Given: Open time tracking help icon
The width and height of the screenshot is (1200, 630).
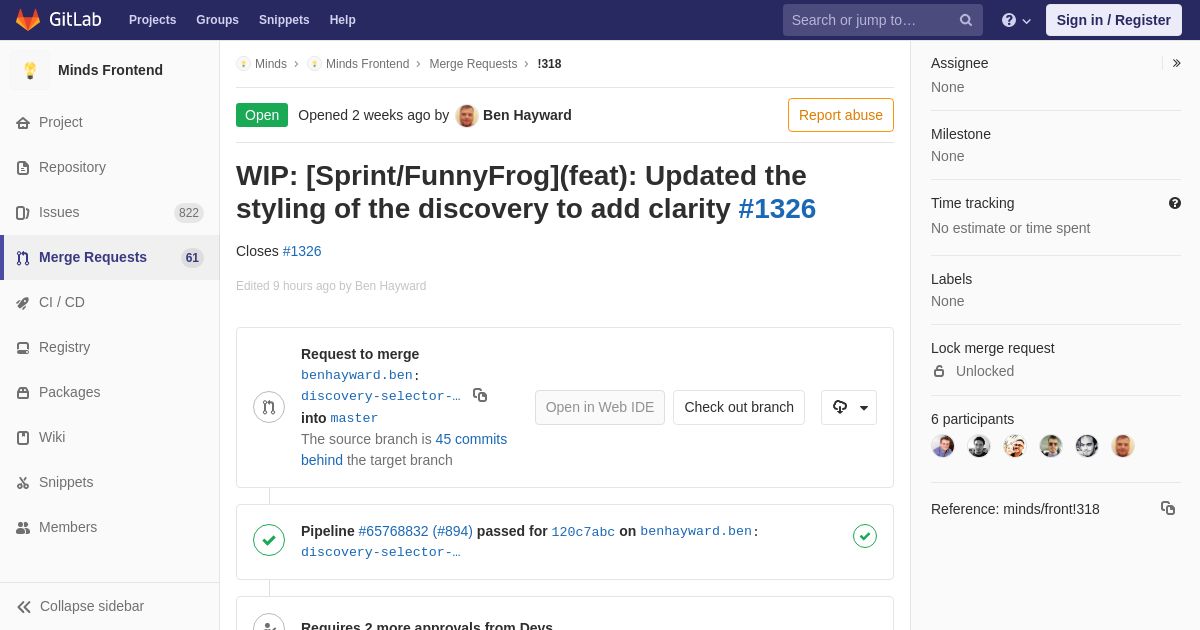Looking at the screenshot, I should point(1174,203).
